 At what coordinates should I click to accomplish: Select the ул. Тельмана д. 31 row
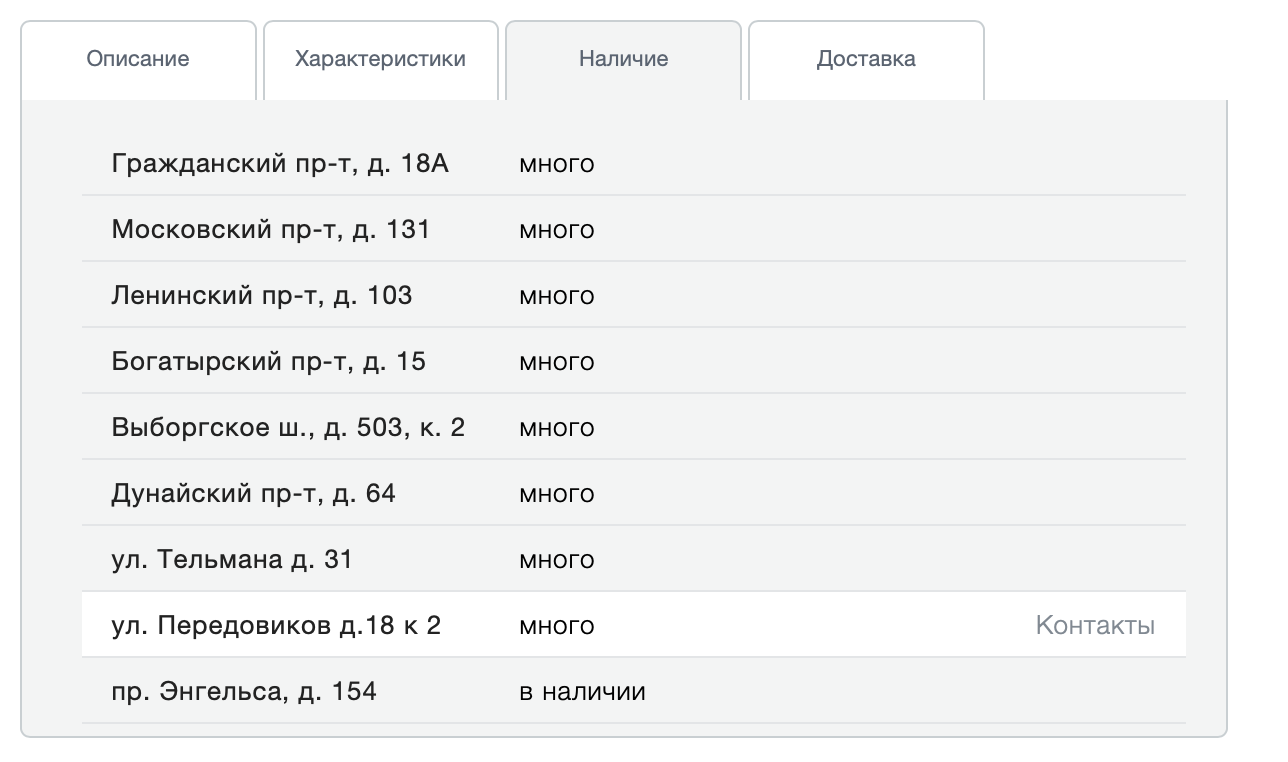point(232,559)
